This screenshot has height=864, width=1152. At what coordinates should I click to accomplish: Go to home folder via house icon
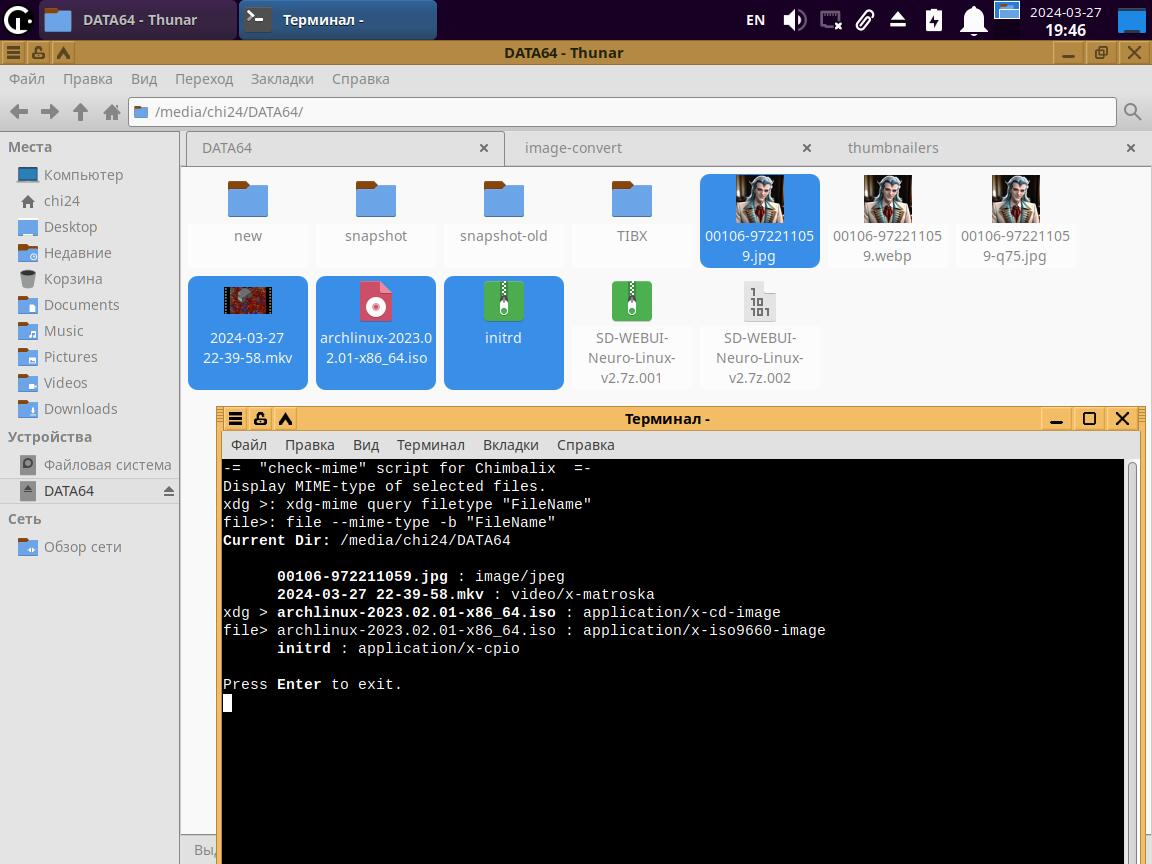click(112, 112)
